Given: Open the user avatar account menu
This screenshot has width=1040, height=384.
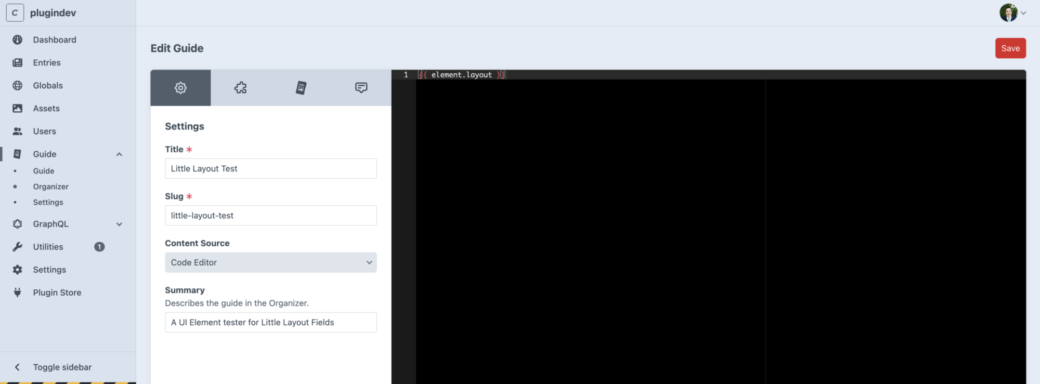Looking at the screenshot, I should 1008,13.
